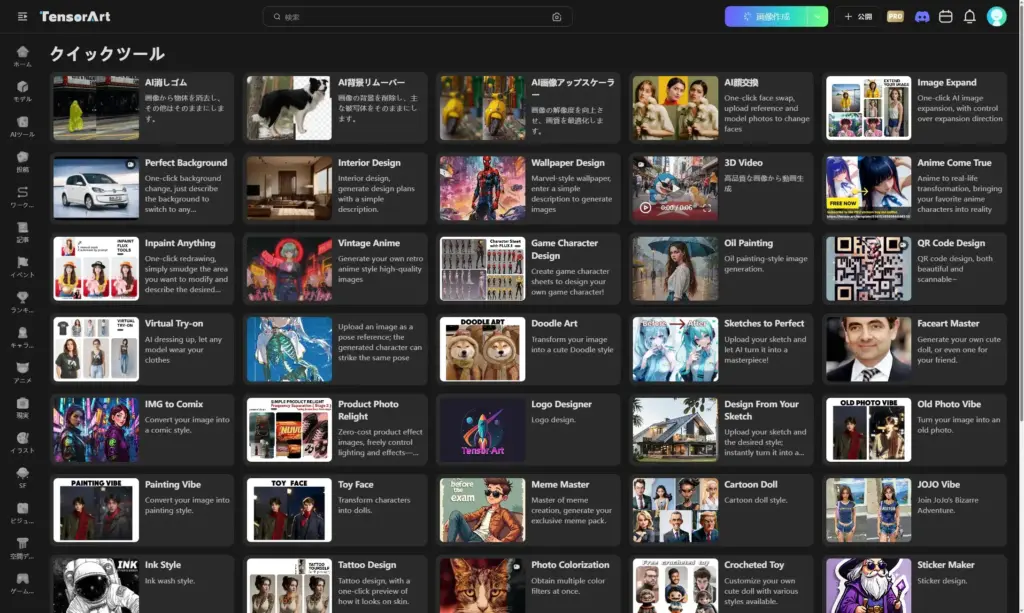The image size is (1024, 613).
Task: Collapse the sidebar with the hamburger icon
Action: [x=22, y=16]
